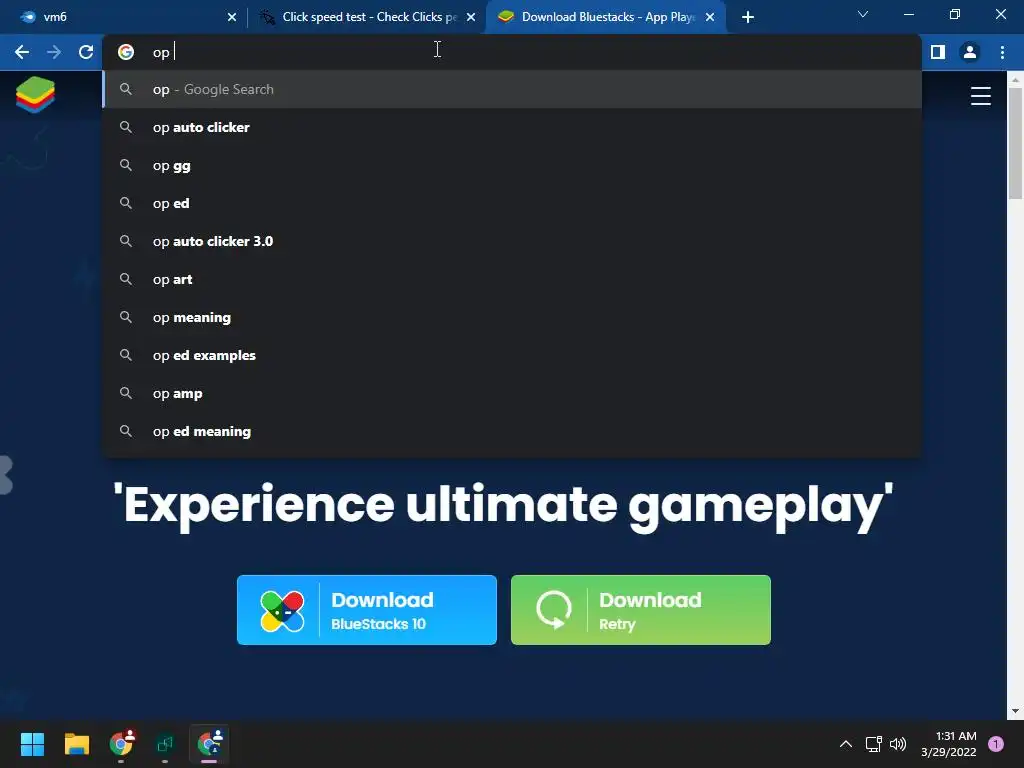
Task: Click the active Chrome taskbar icon
Action: tap(210, 743)
